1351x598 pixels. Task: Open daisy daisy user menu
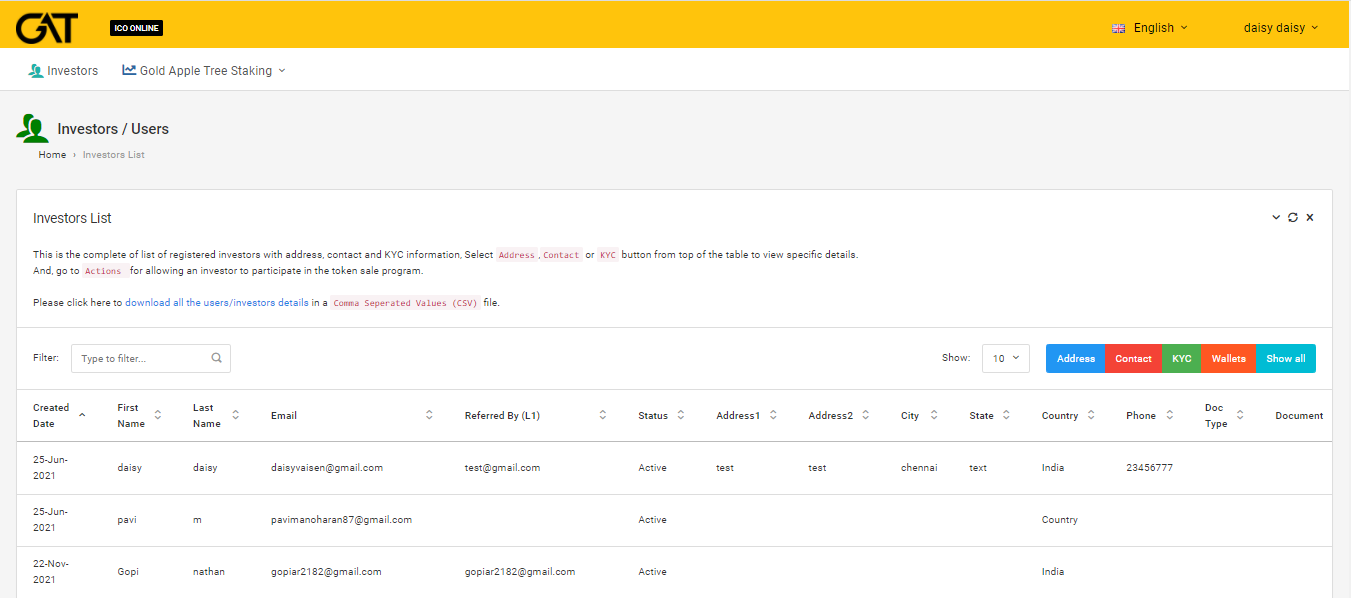1280,28
